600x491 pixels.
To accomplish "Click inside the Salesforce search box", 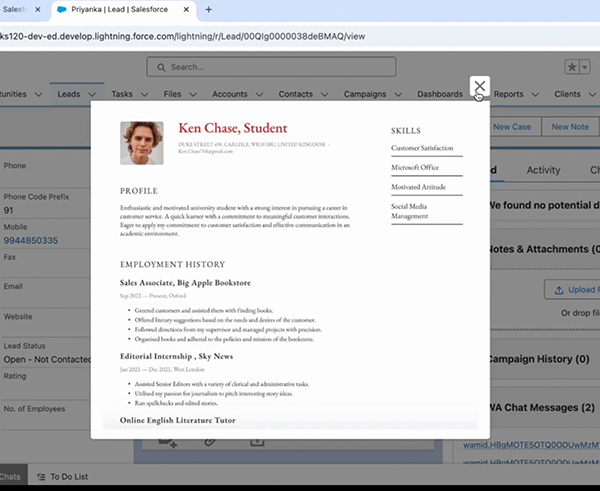I will [x=300, y=67].
